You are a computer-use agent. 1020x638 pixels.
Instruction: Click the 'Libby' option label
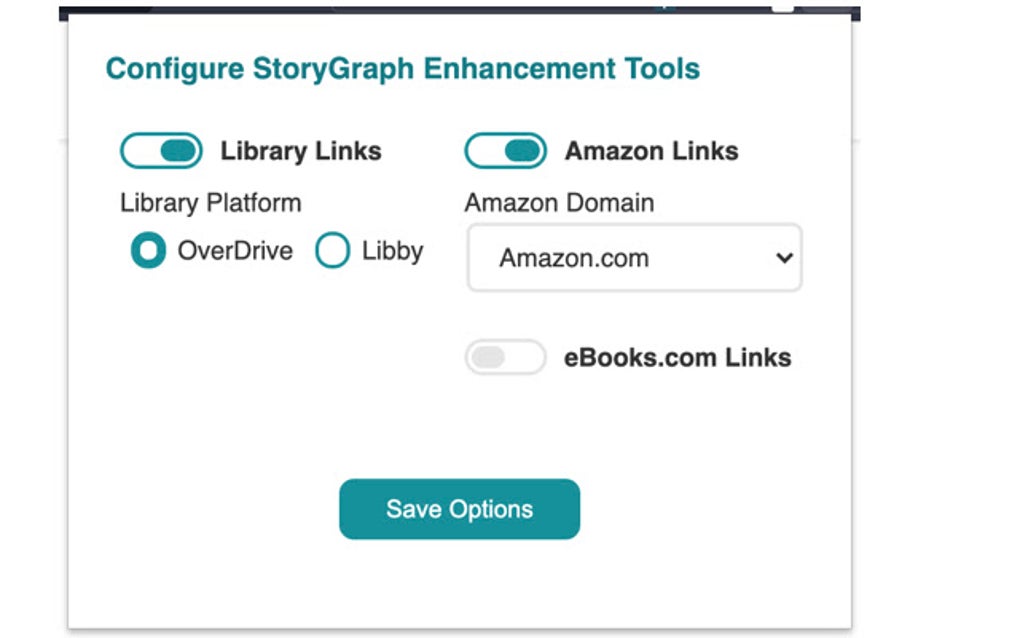point(392,250)
